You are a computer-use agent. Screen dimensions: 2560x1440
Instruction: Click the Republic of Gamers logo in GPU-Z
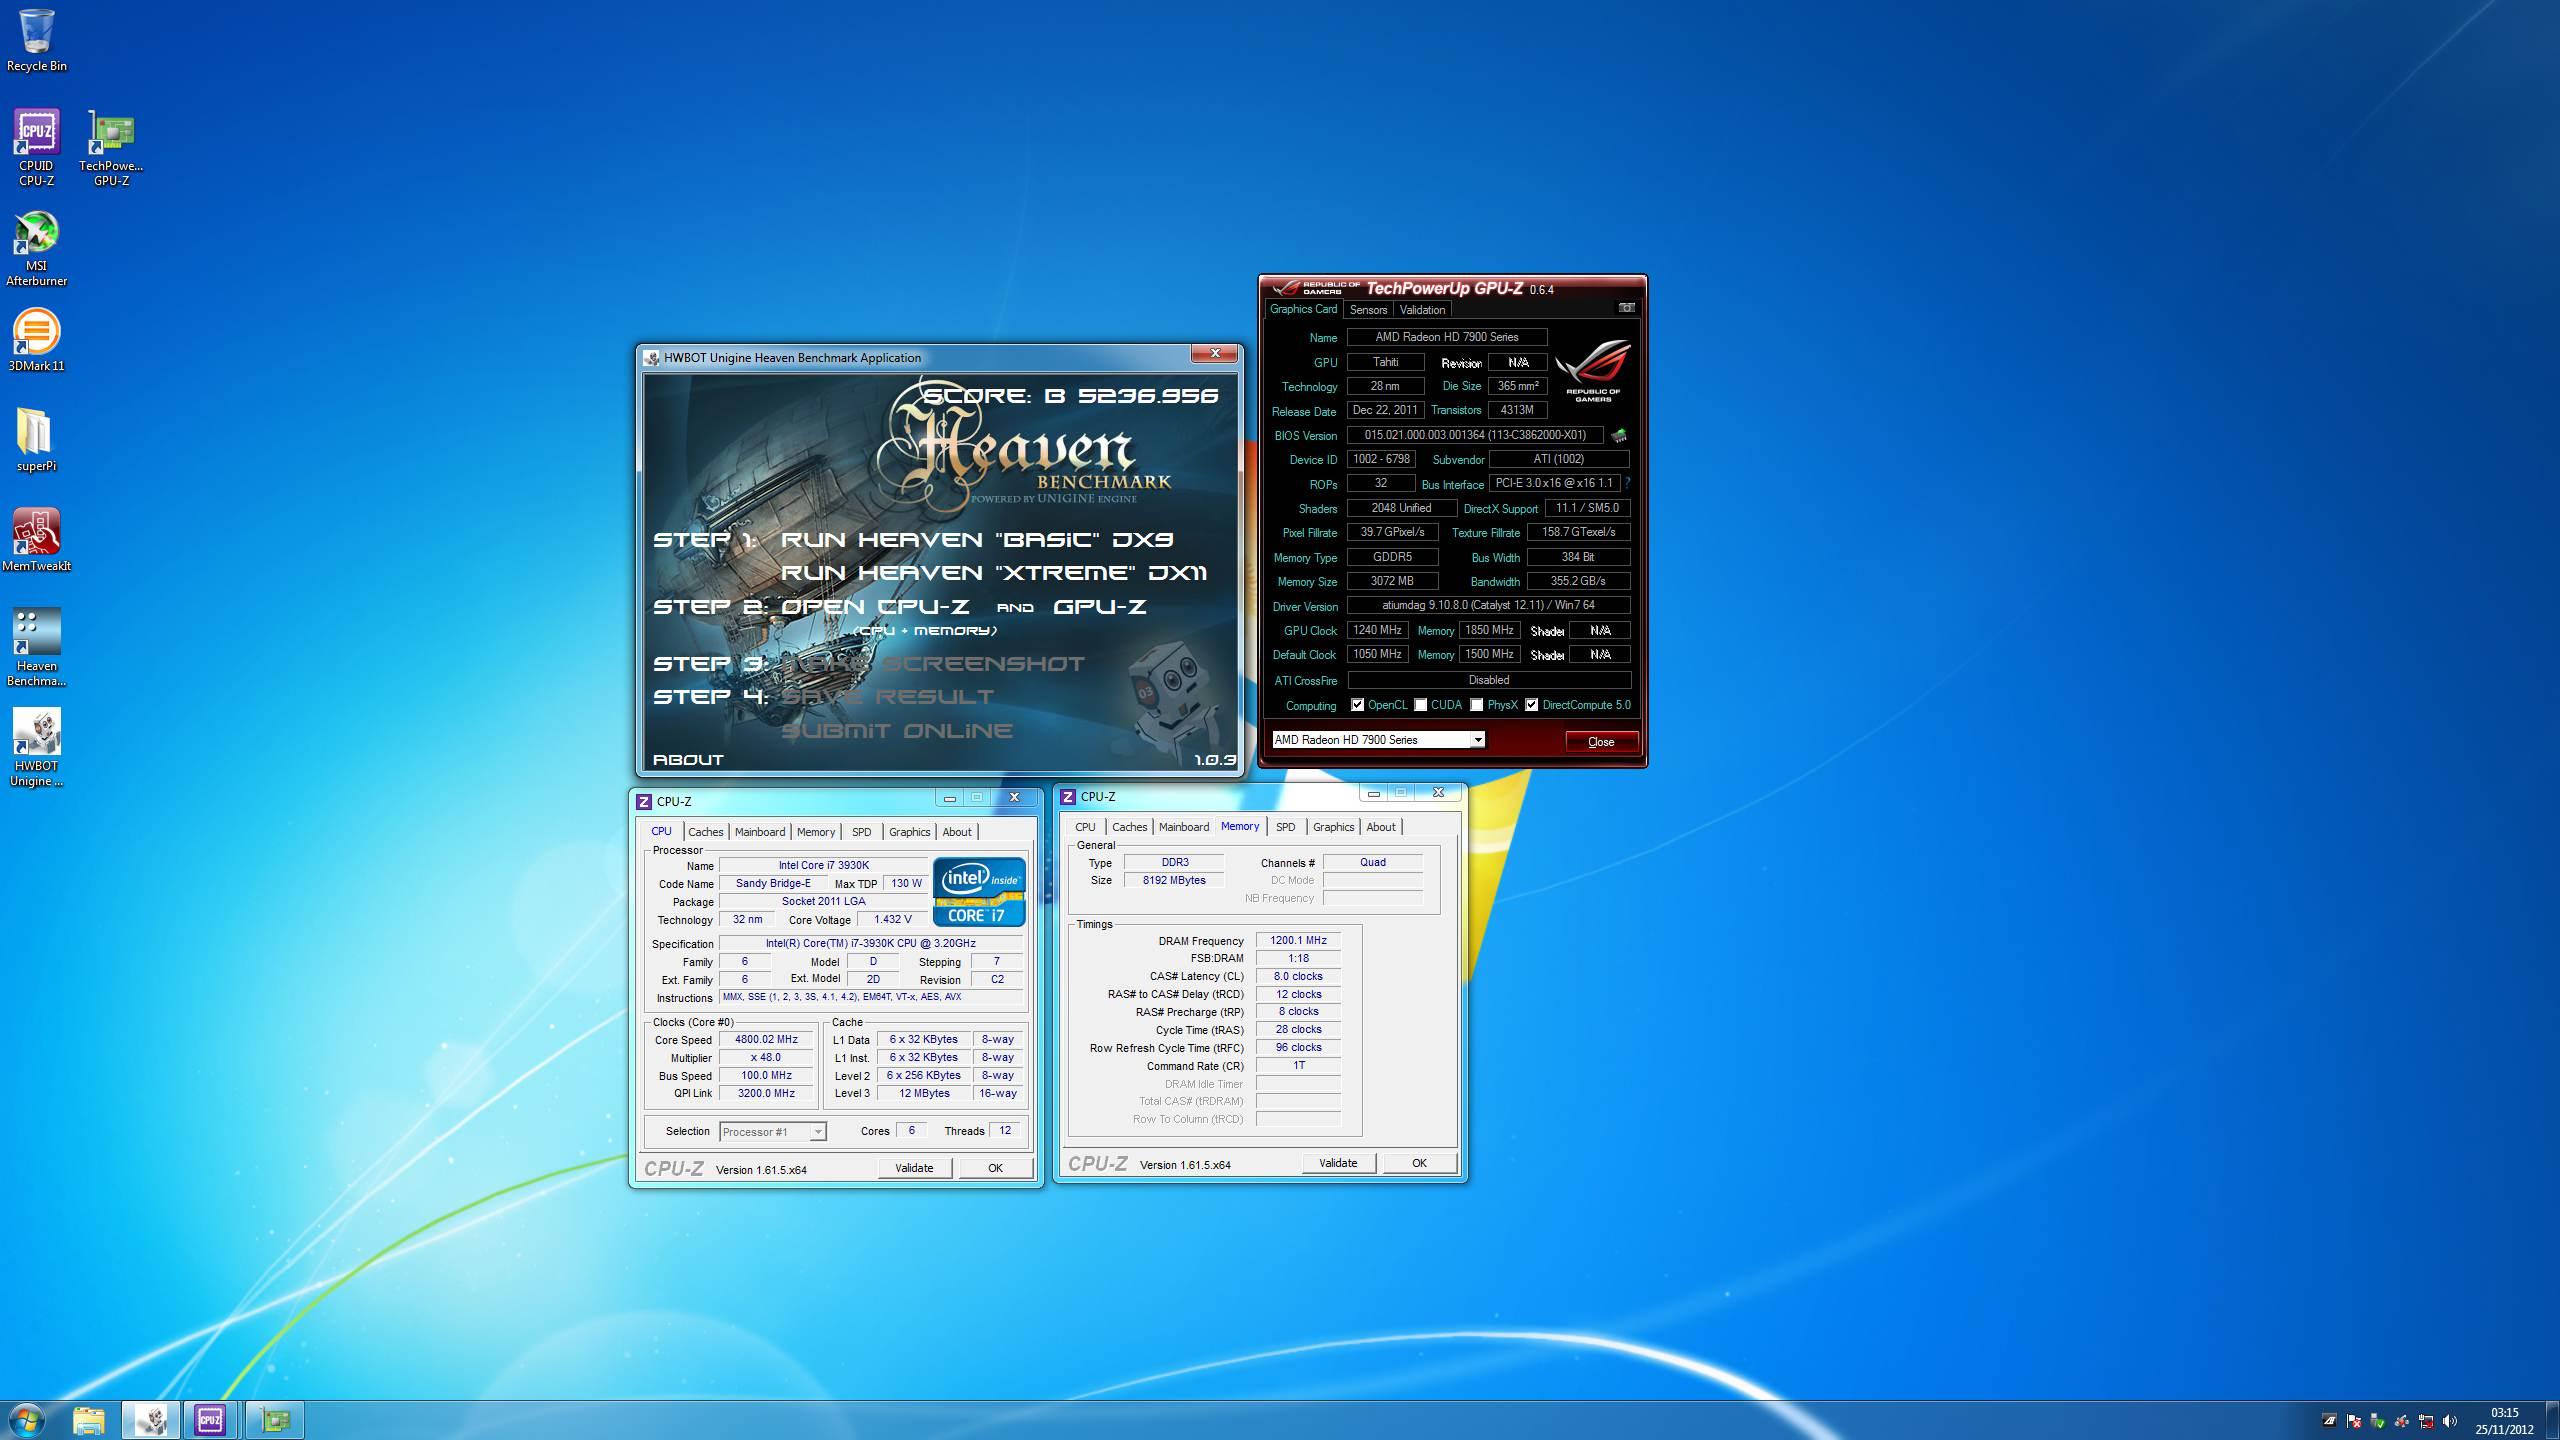pos(1592,371)
